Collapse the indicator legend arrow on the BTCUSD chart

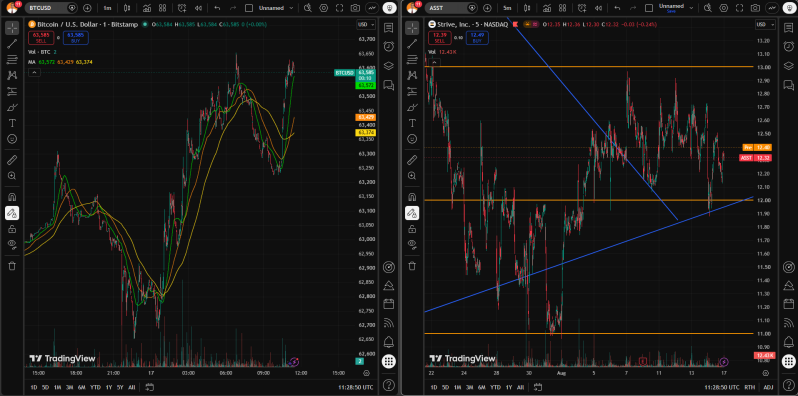(34, 72)
